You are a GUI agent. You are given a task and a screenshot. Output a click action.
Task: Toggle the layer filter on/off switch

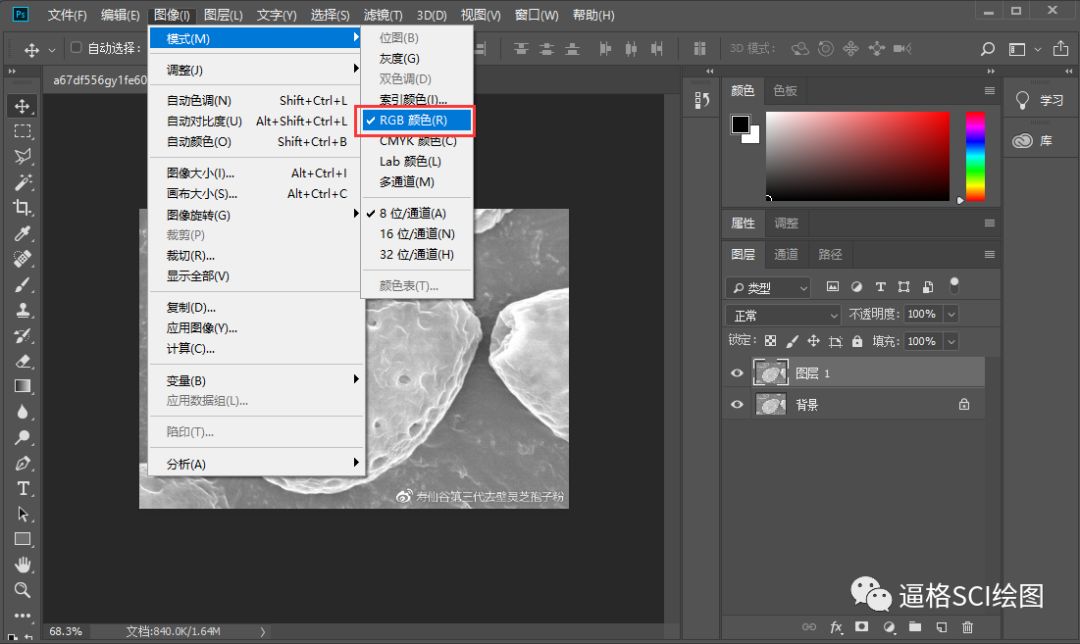(954, 284)
